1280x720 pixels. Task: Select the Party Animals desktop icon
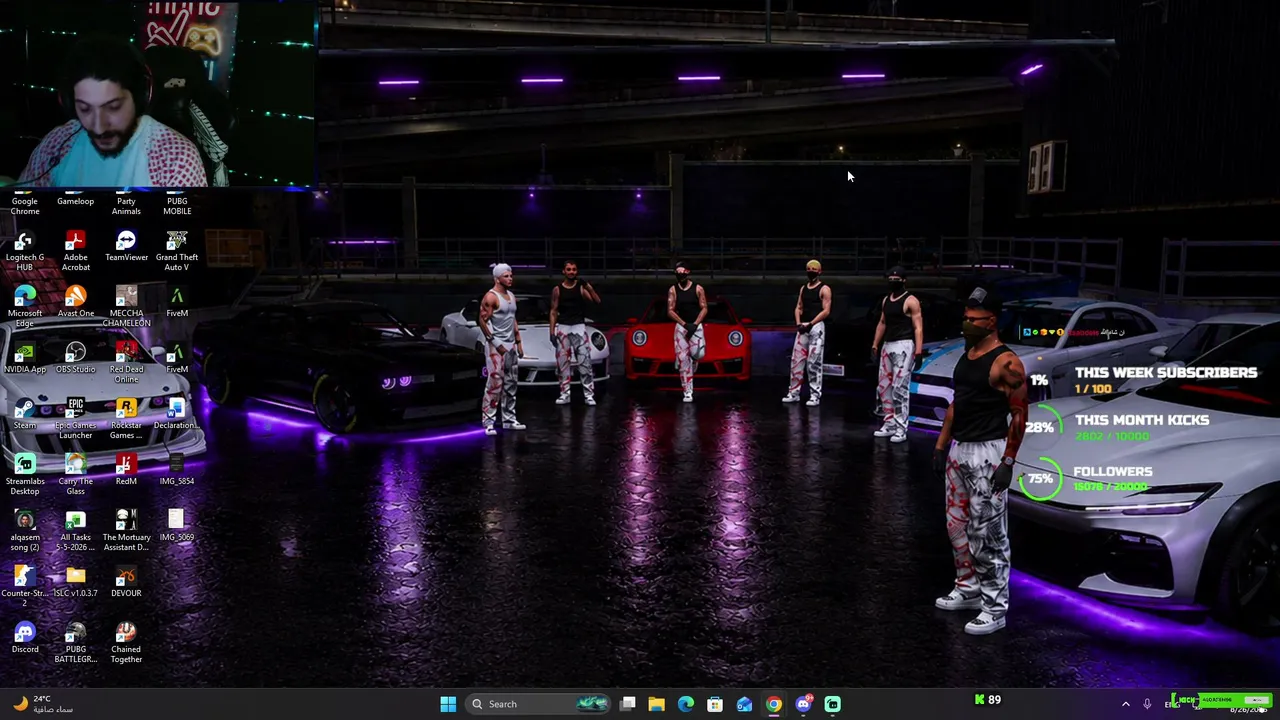coord(126,204)
